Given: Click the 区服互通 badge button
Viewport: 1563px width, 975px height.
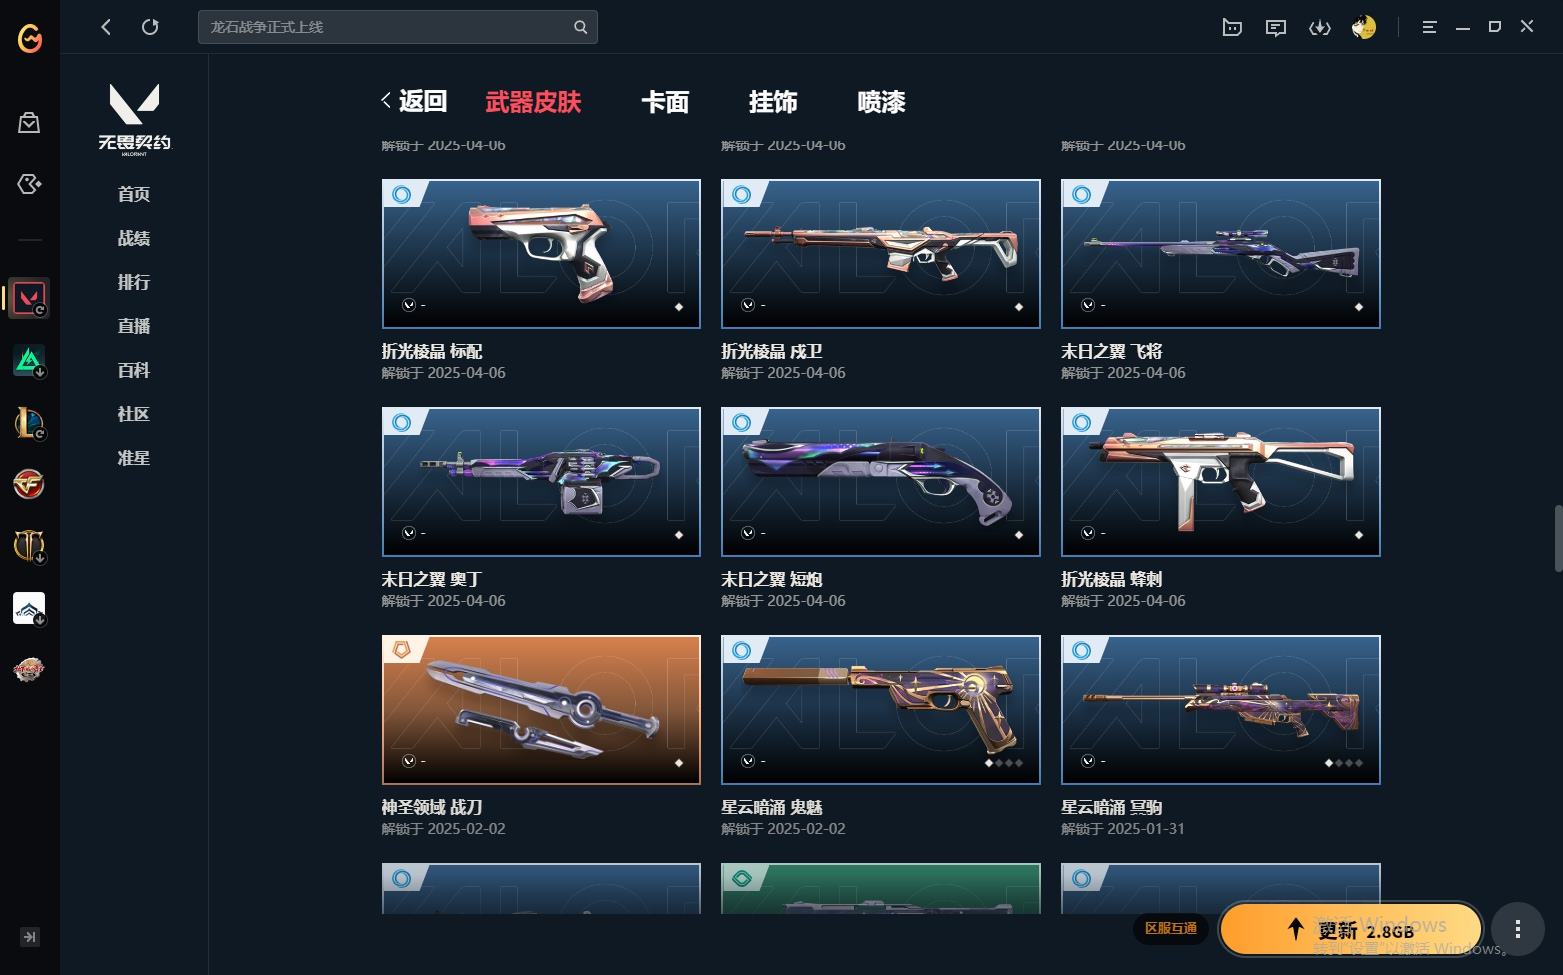Looking at the screenshot, I should coord(1171,928).
